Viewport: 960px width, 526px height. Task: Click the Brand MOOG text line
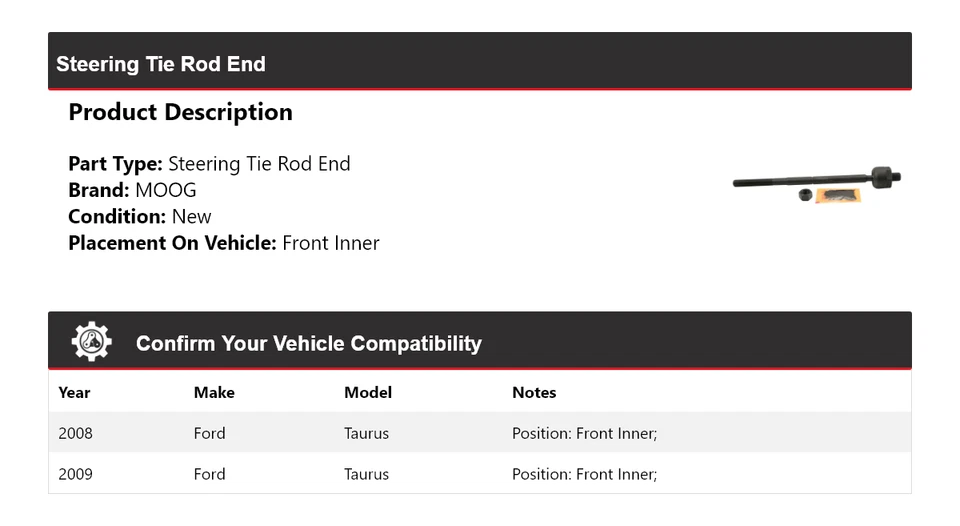click(132, 190)
